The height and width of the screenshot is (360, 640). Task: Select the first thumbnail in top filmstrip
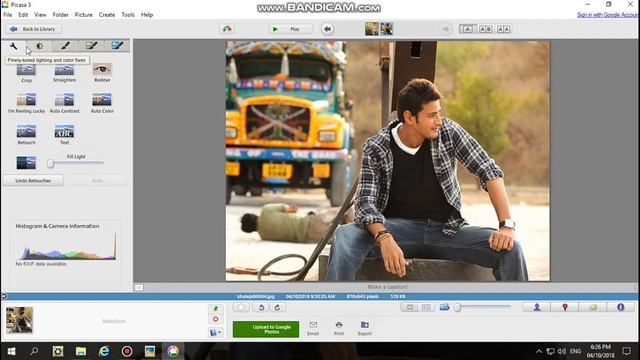(x=371, y=29)
